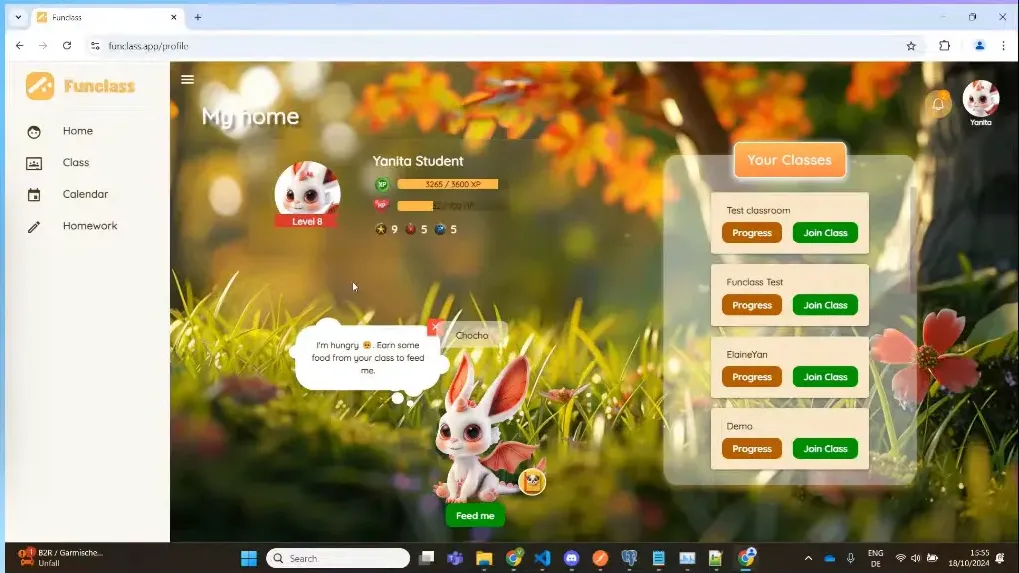This screenshot has width=1019, height=573.
Task: Click the Home face icon
Action: tap(34, 131)
